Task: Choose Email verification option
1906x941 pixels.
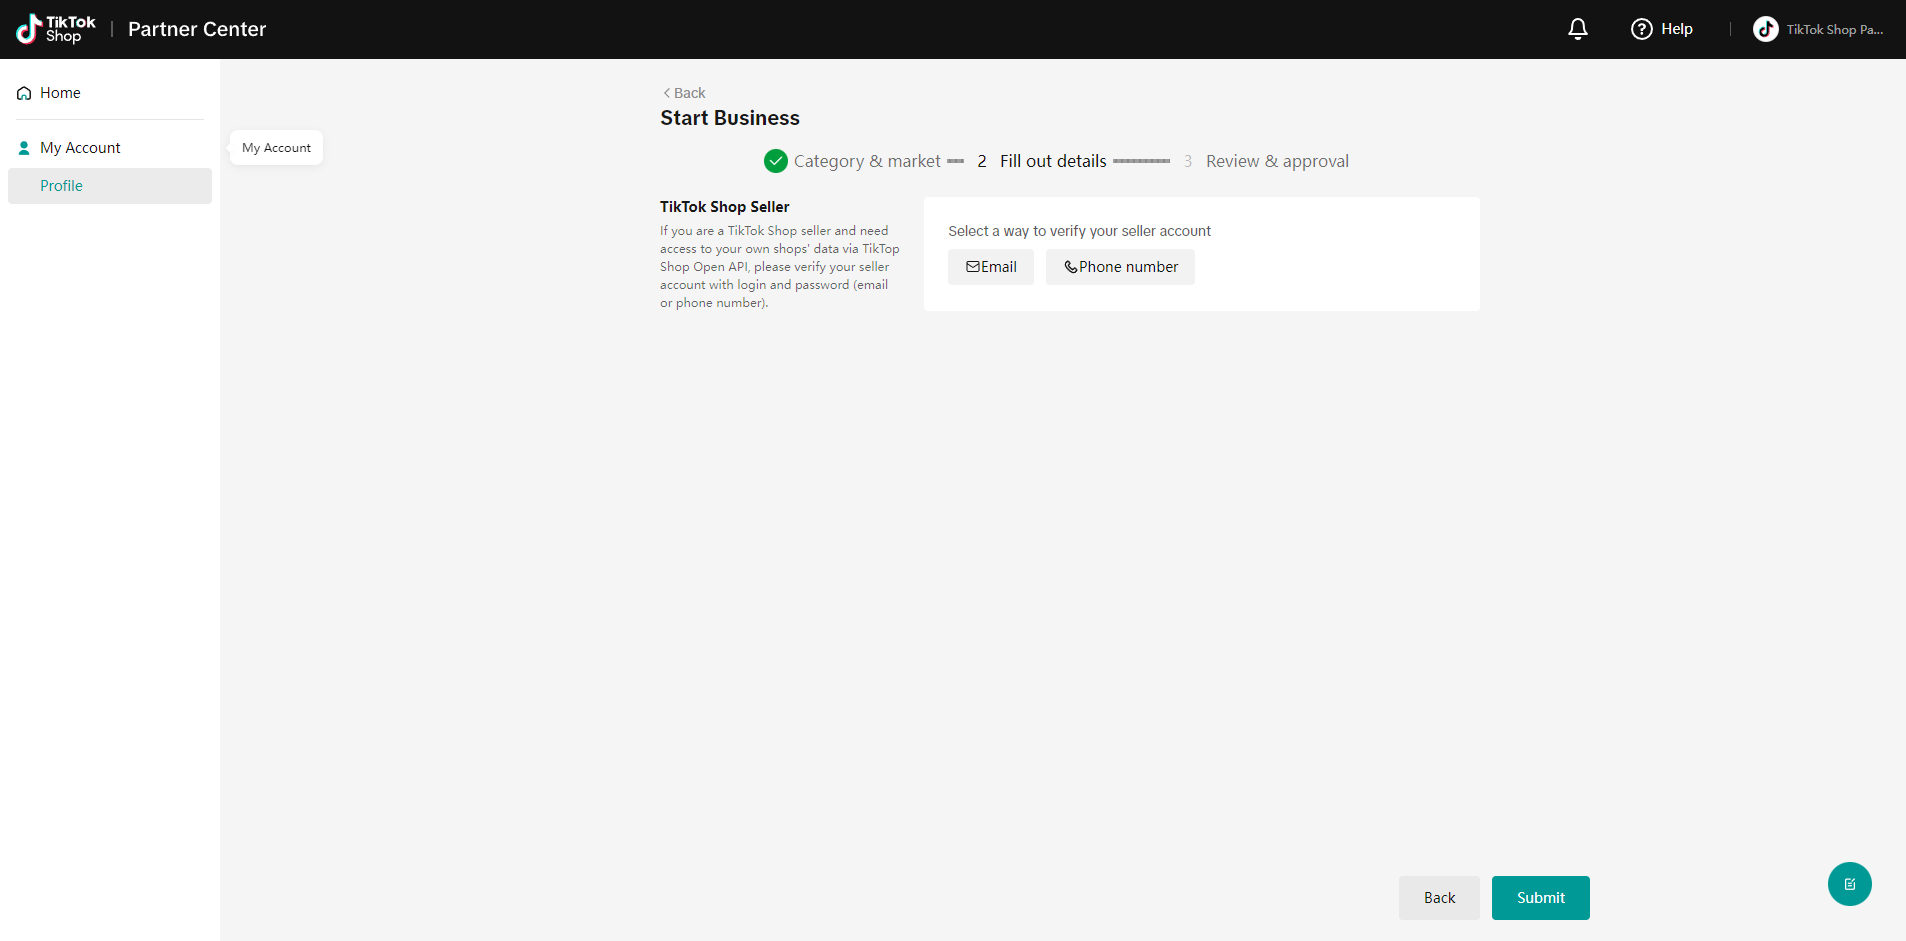Action: point(990,267)
